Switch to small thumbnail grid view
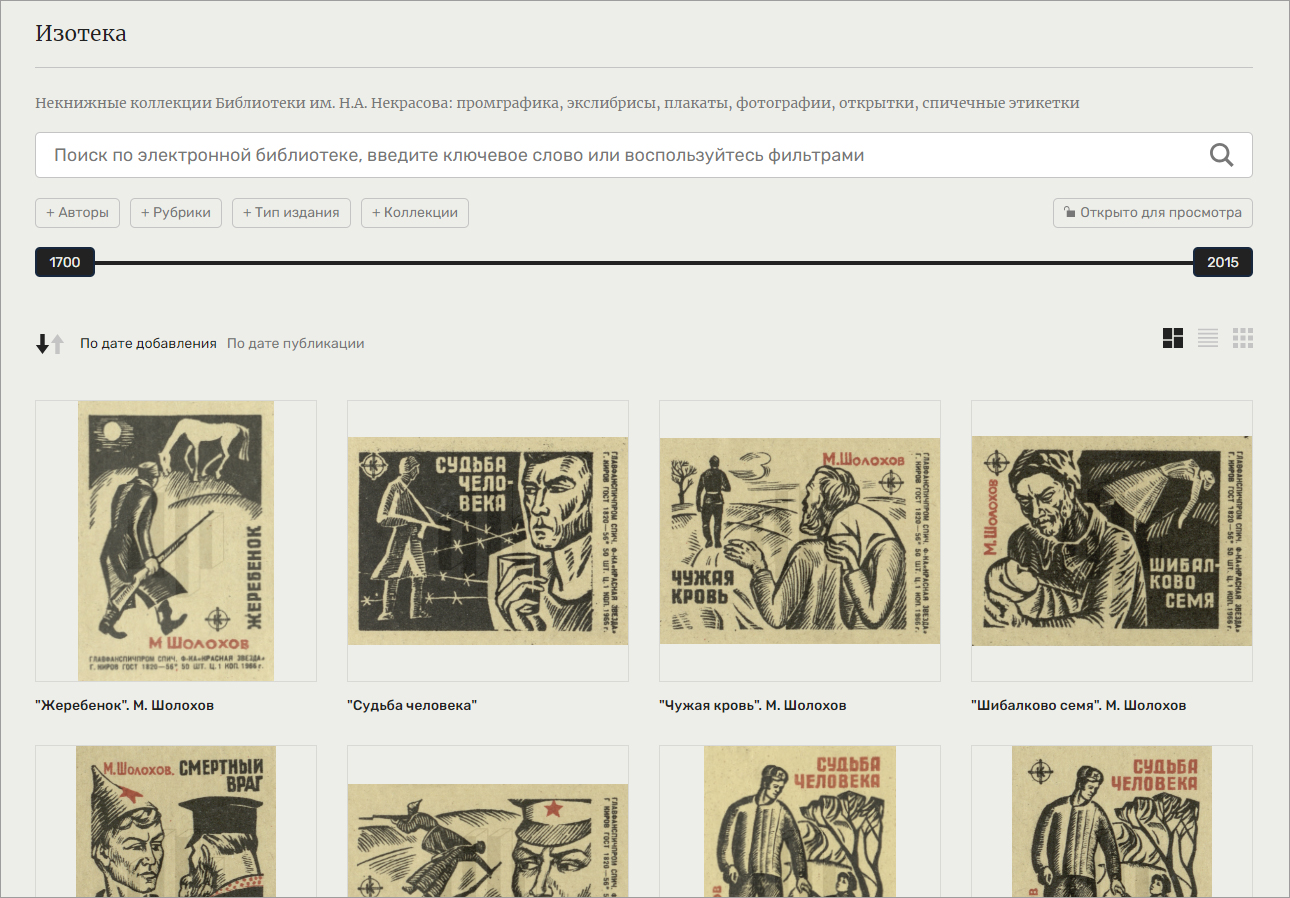1290x898 pixels. click(1243, 338)
